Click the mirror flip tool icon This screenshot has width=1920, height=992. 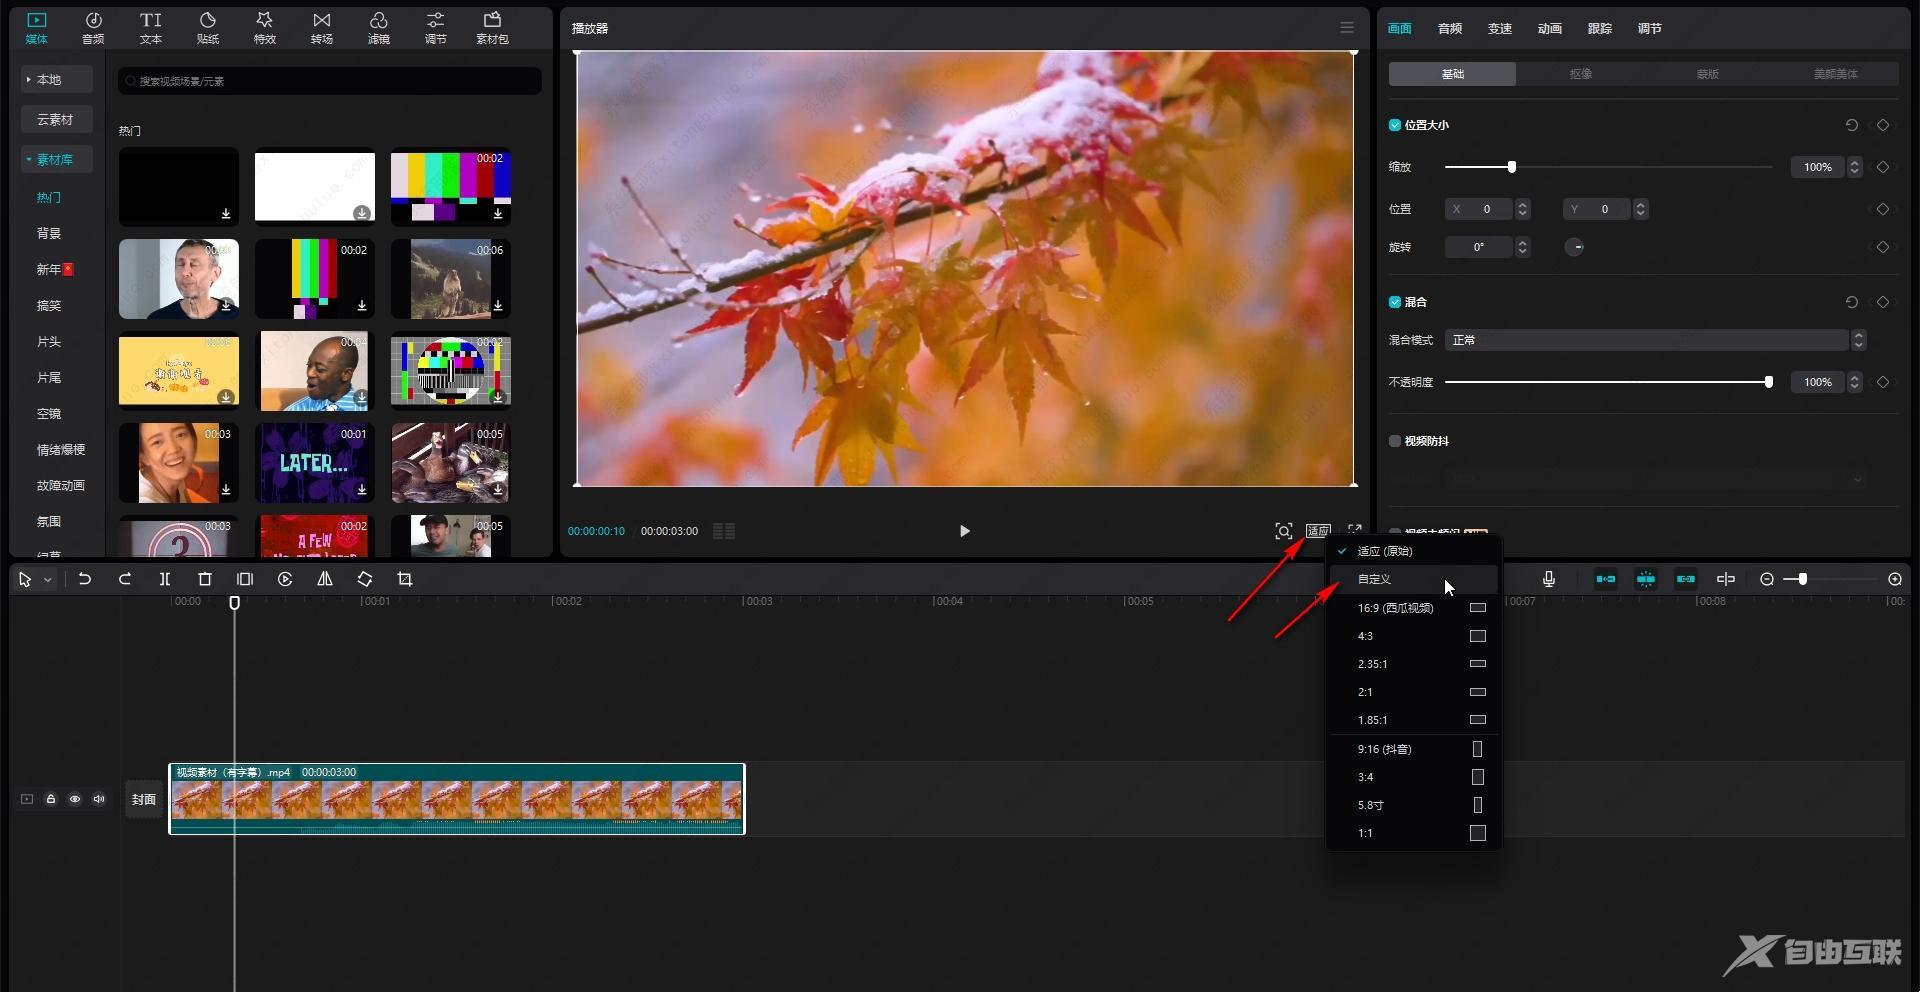pyautogui.click(x=325, y=579)
